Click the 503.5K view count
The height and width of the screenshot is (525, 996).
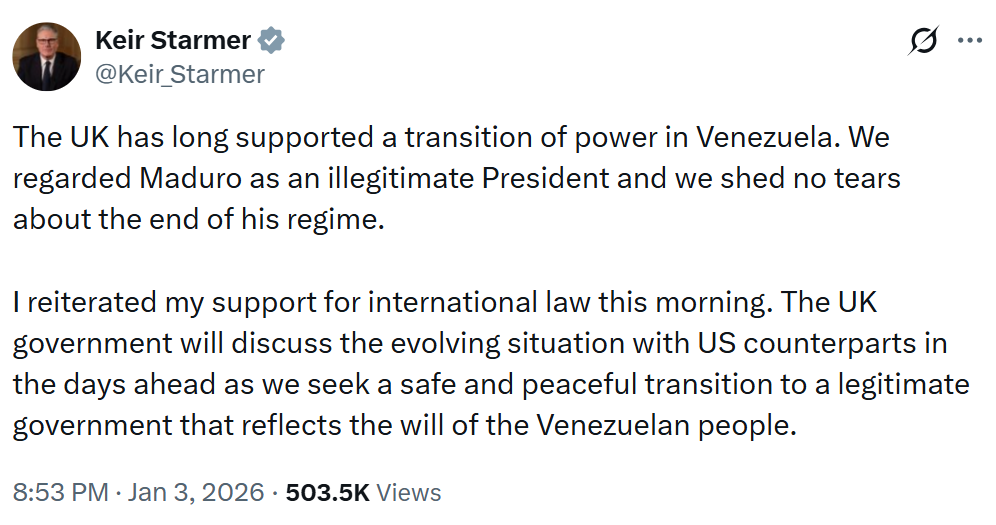click(328, 492)
